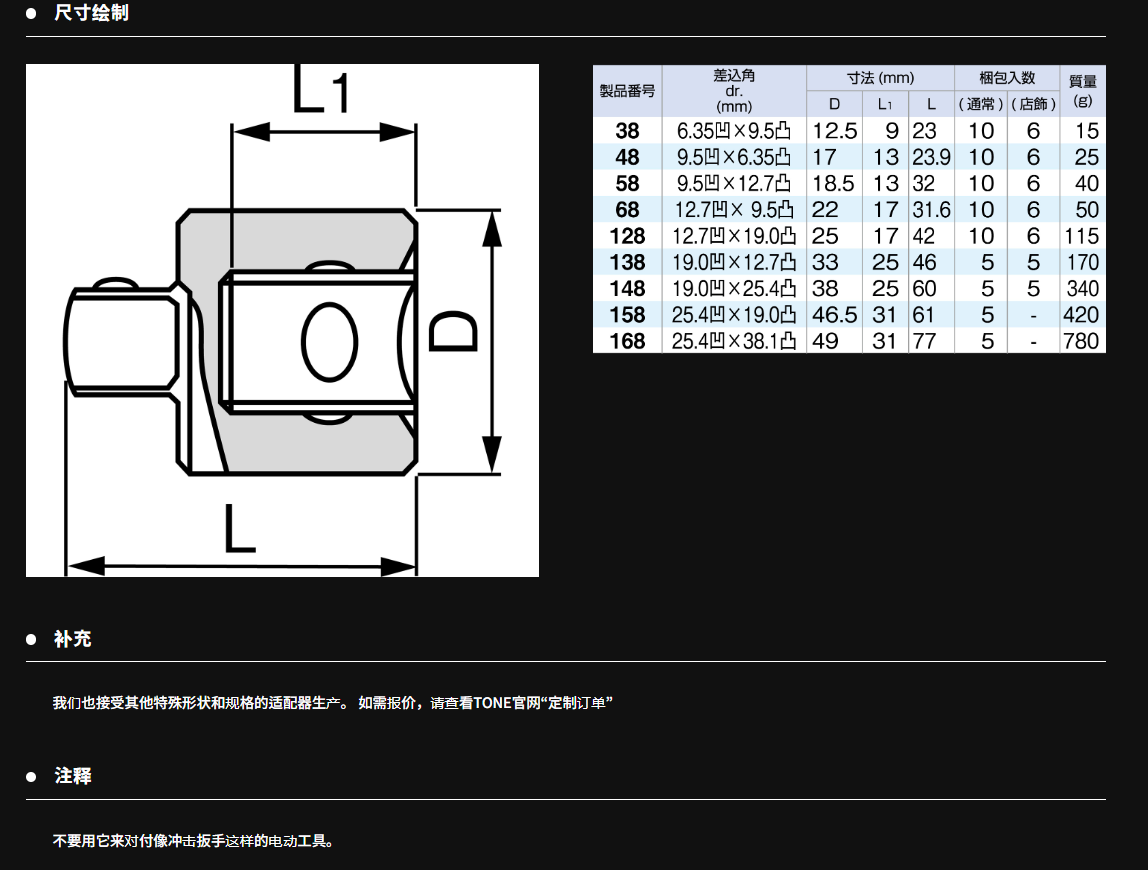1148x870 pixels.
Task: Click the L1 dimension label in the drawing
Action: click(x=323, y=90)
